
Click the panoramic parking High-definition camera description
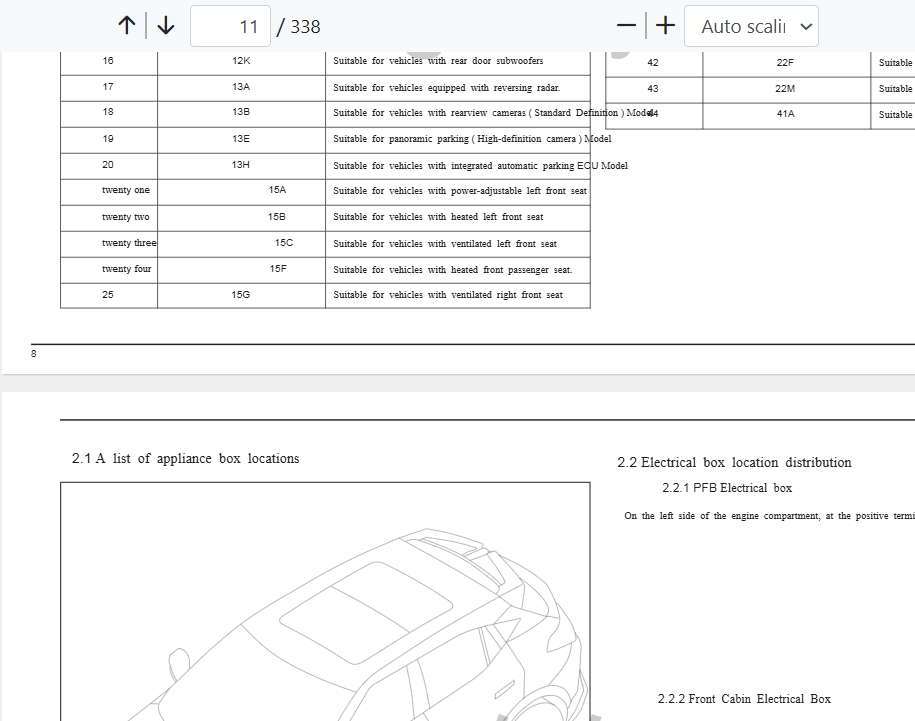472,139
